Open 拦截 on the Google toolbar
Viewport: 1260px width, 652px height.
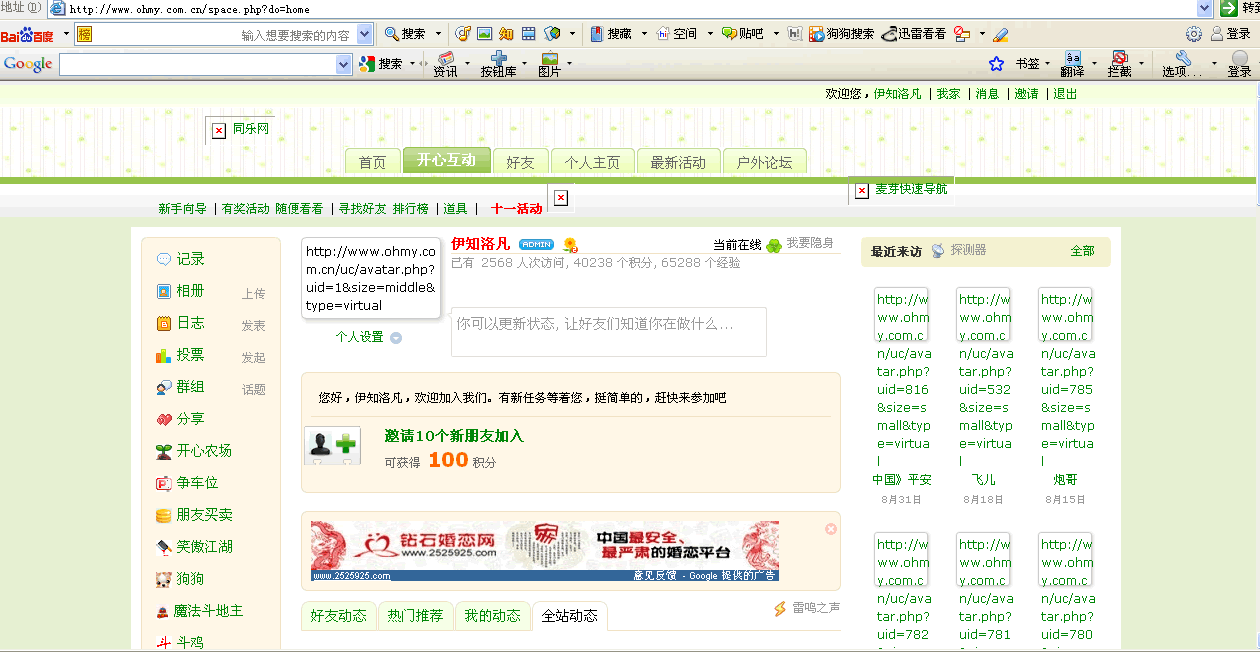[x=1120, y=65]
